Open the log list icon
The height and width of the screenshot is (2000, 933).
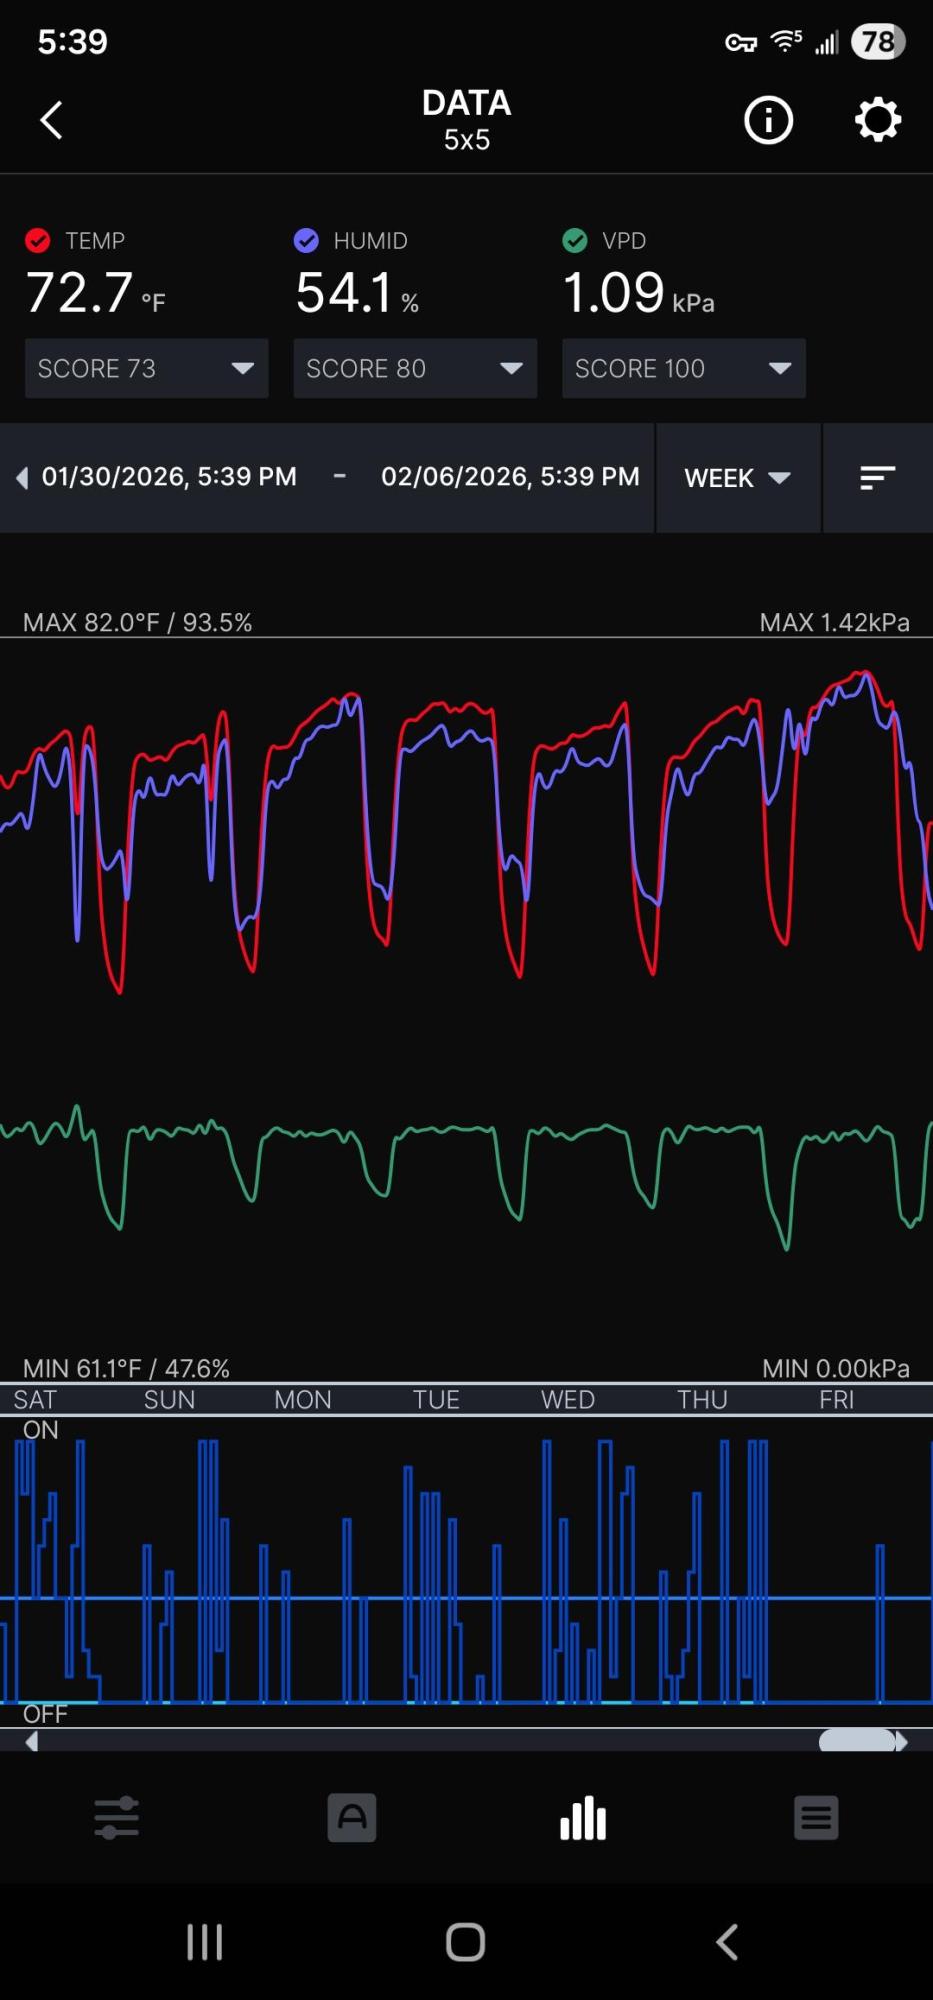(816, 1818)
